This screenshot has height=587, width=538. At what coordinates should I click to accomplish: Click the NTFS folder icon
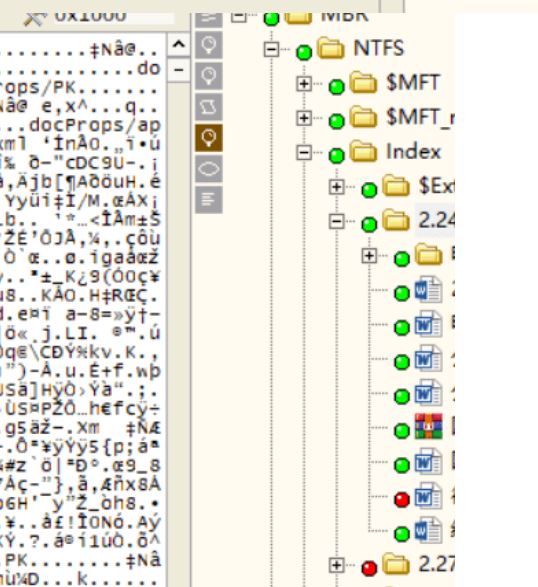coord(330,48)
